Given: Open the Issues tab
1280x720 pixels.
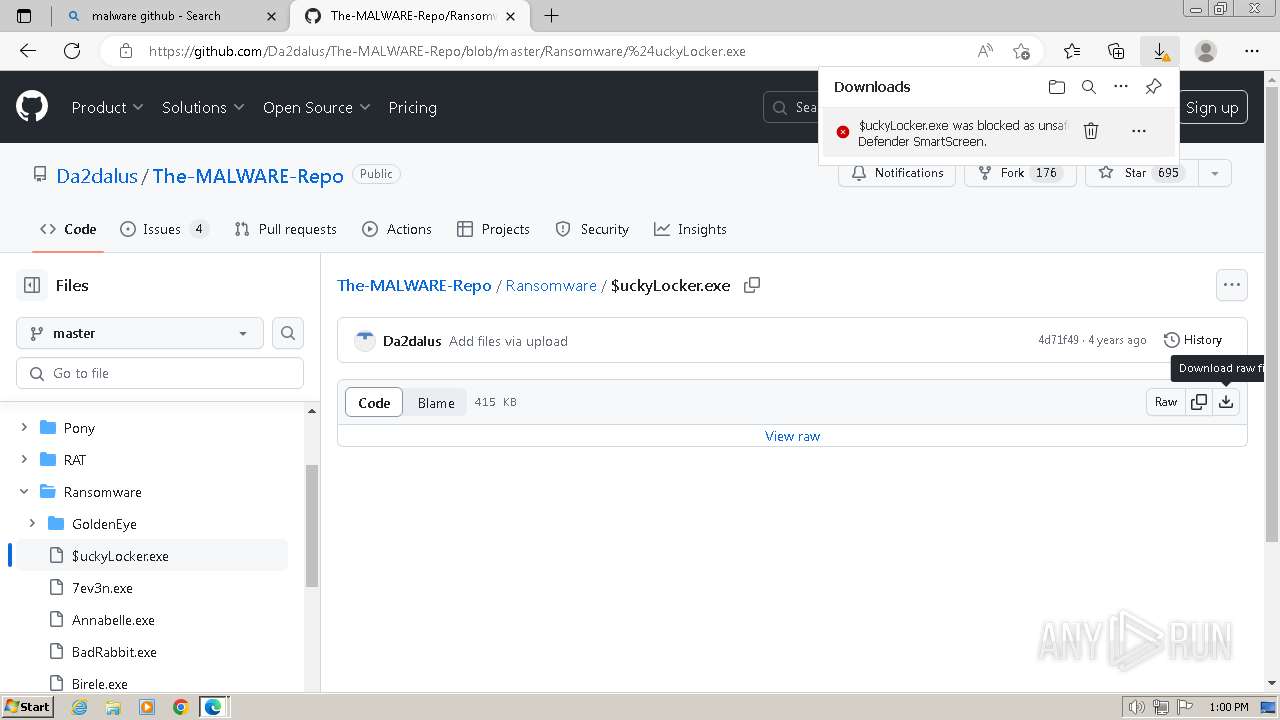Looking at the screenshot, I should click(164, 229).
